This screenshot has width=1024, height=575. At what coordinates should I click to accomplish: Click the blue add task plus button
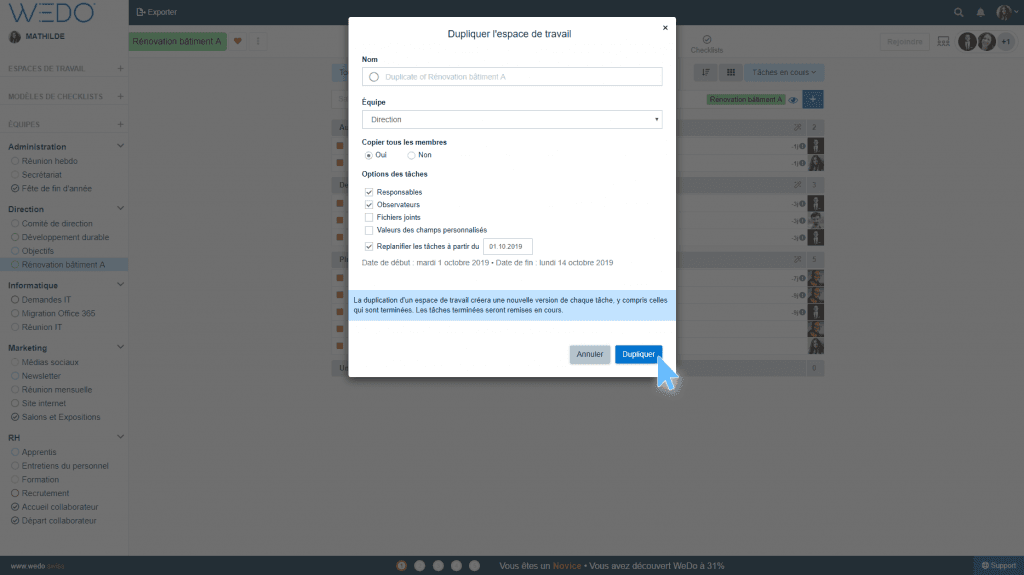(x=813, y=99)
